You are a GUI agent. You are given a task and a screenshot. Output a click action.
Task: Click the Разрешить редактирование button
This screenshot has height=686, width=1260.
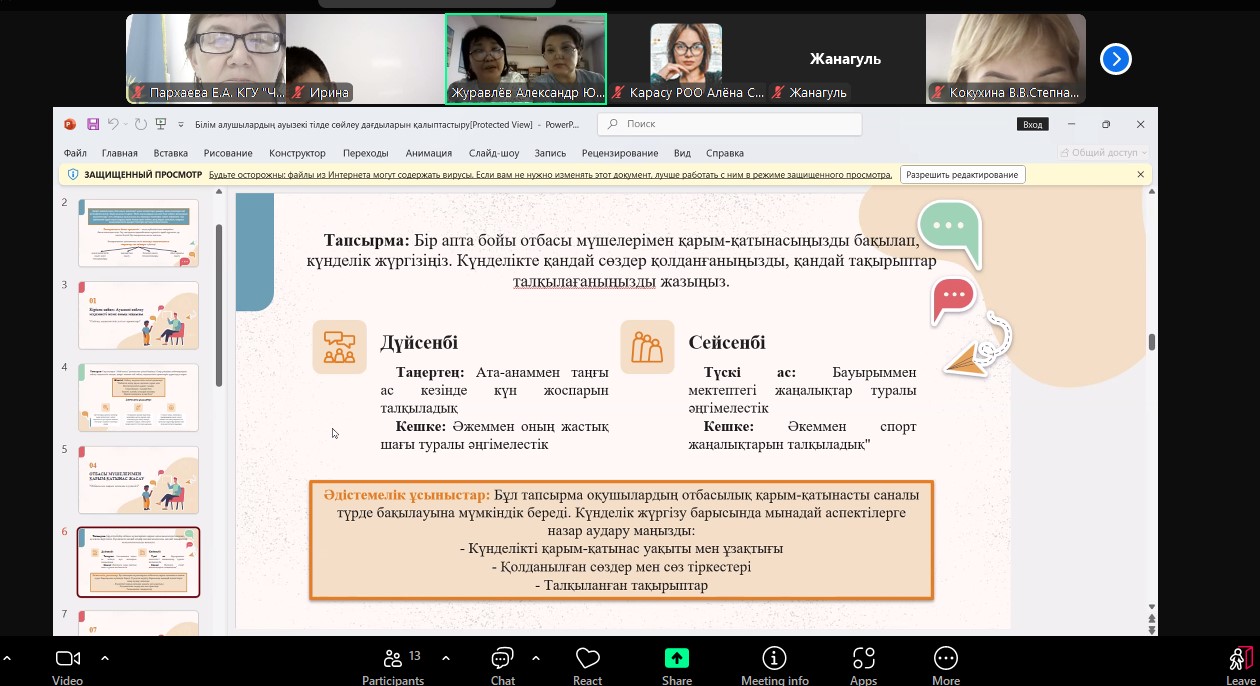(963, 175)
